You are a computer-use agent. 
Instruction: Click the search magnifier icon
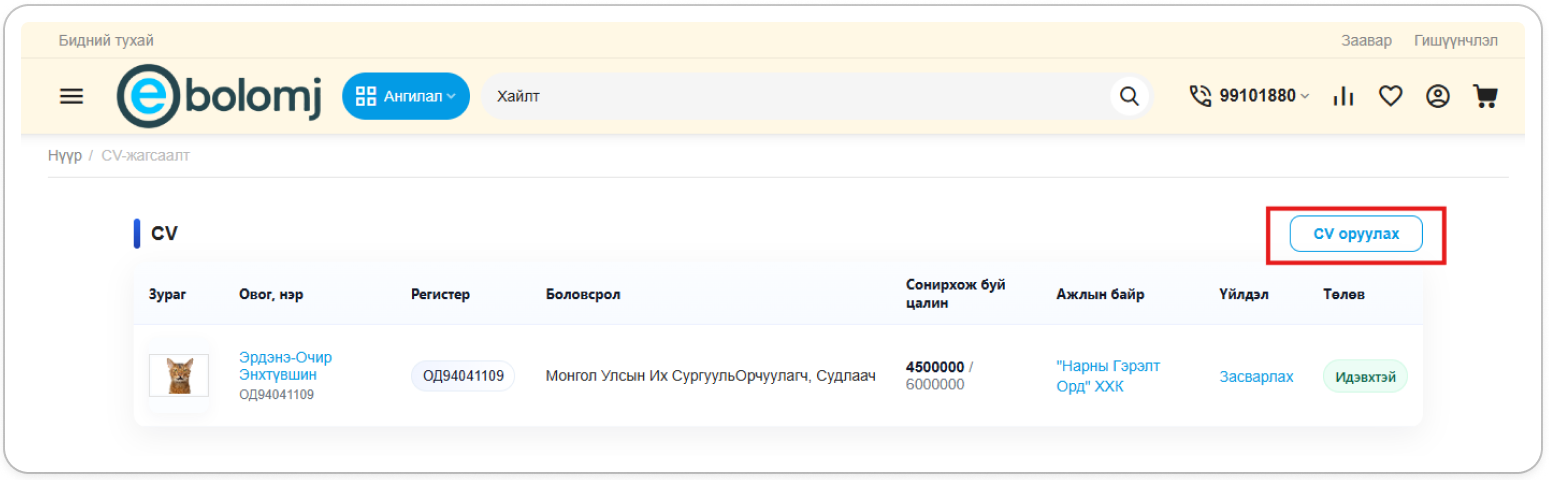tap(1129, 96)
